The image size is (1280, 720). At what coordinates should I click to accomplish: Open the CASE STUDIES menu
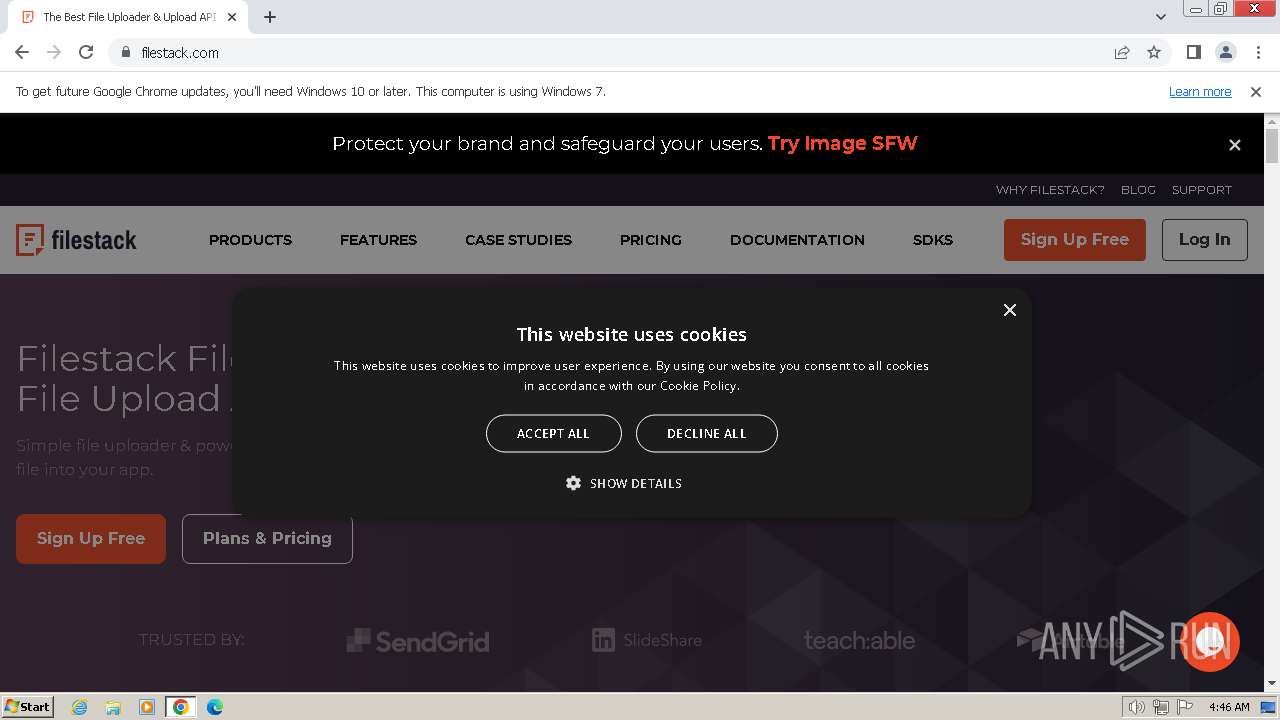518,240
